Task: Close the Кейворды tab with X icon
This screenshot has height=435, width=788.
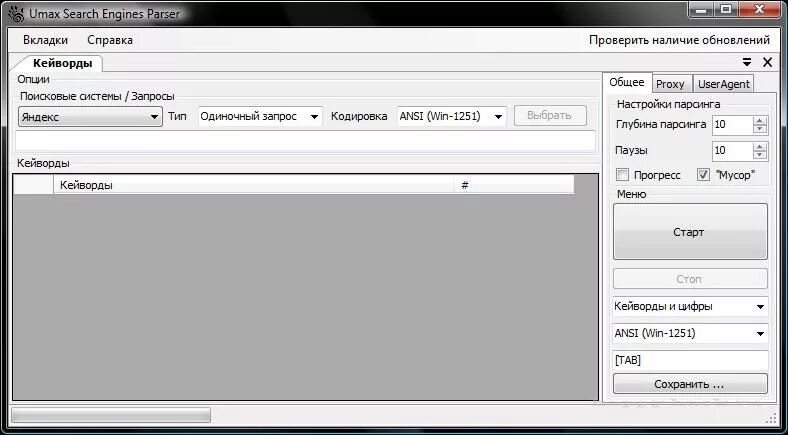Action: pos(767,62)
